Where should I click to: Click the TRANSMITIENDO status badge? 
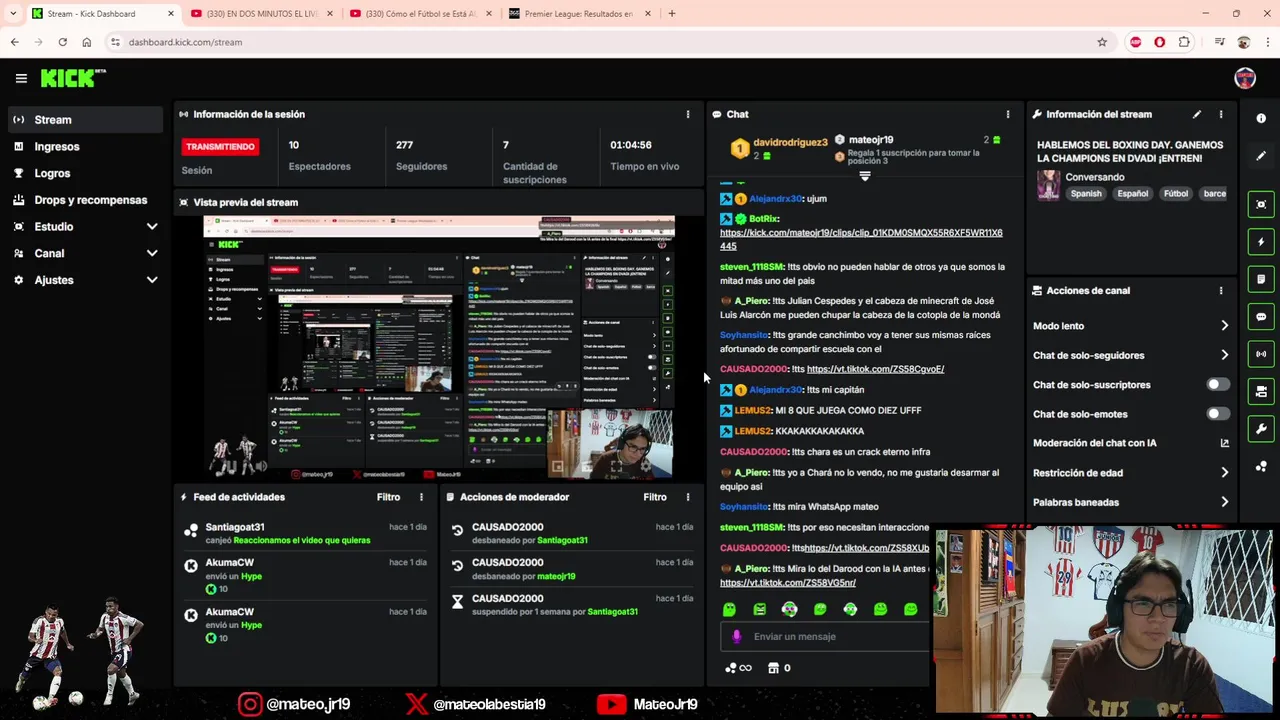pos(220,147)
